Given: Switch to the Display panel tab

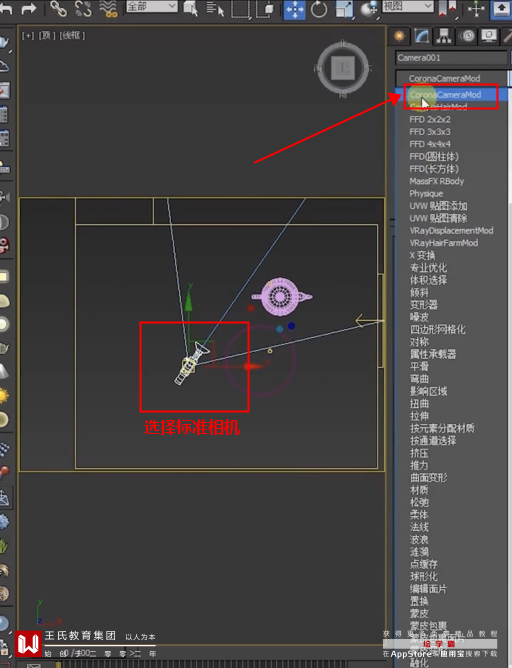Looking at the screenshot, I should [x=489, y=36].
